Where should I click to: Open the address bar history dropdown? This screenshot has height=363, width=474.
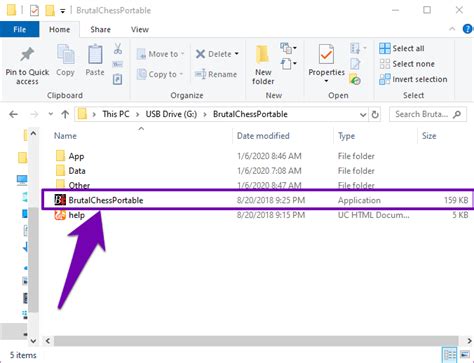[x=363, y=115]
